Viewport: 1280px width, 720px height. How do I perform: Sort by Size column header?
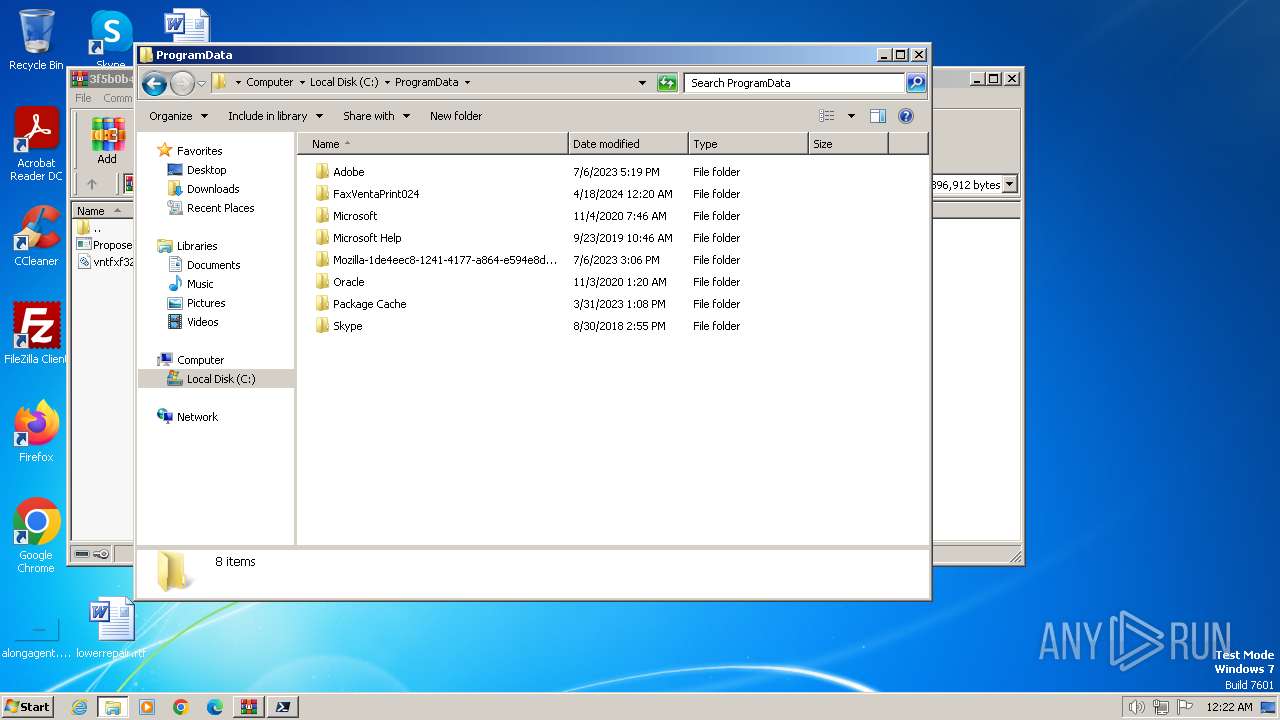click(848, 144)
